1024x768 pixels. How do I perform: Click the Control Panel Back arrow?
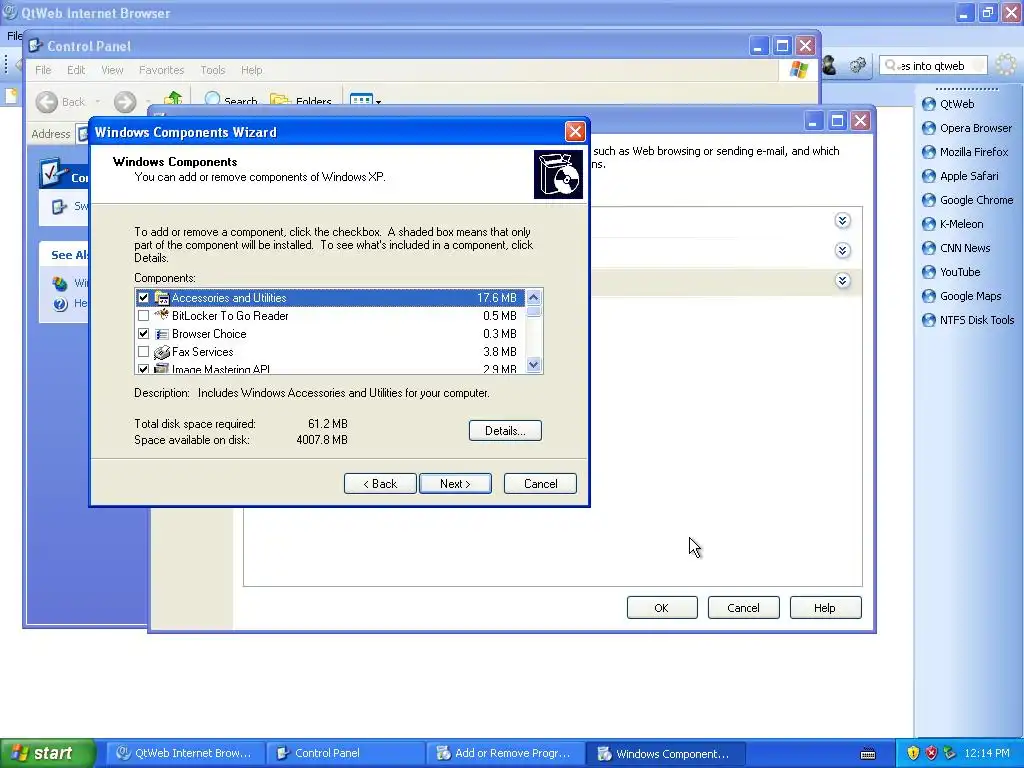click(47, 102)
